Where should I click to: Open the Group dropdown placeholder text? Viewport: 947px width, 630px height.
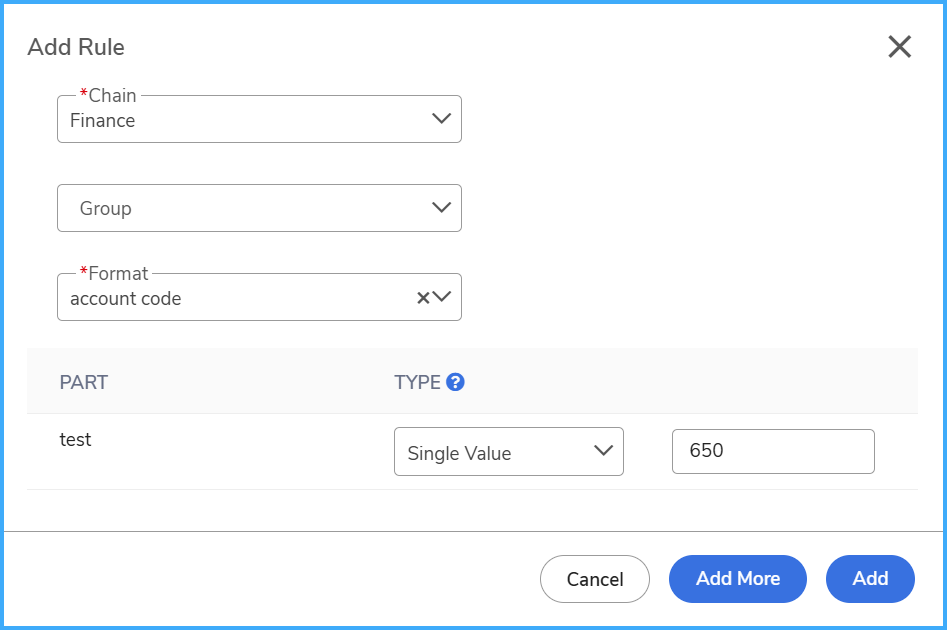(106, 208)
